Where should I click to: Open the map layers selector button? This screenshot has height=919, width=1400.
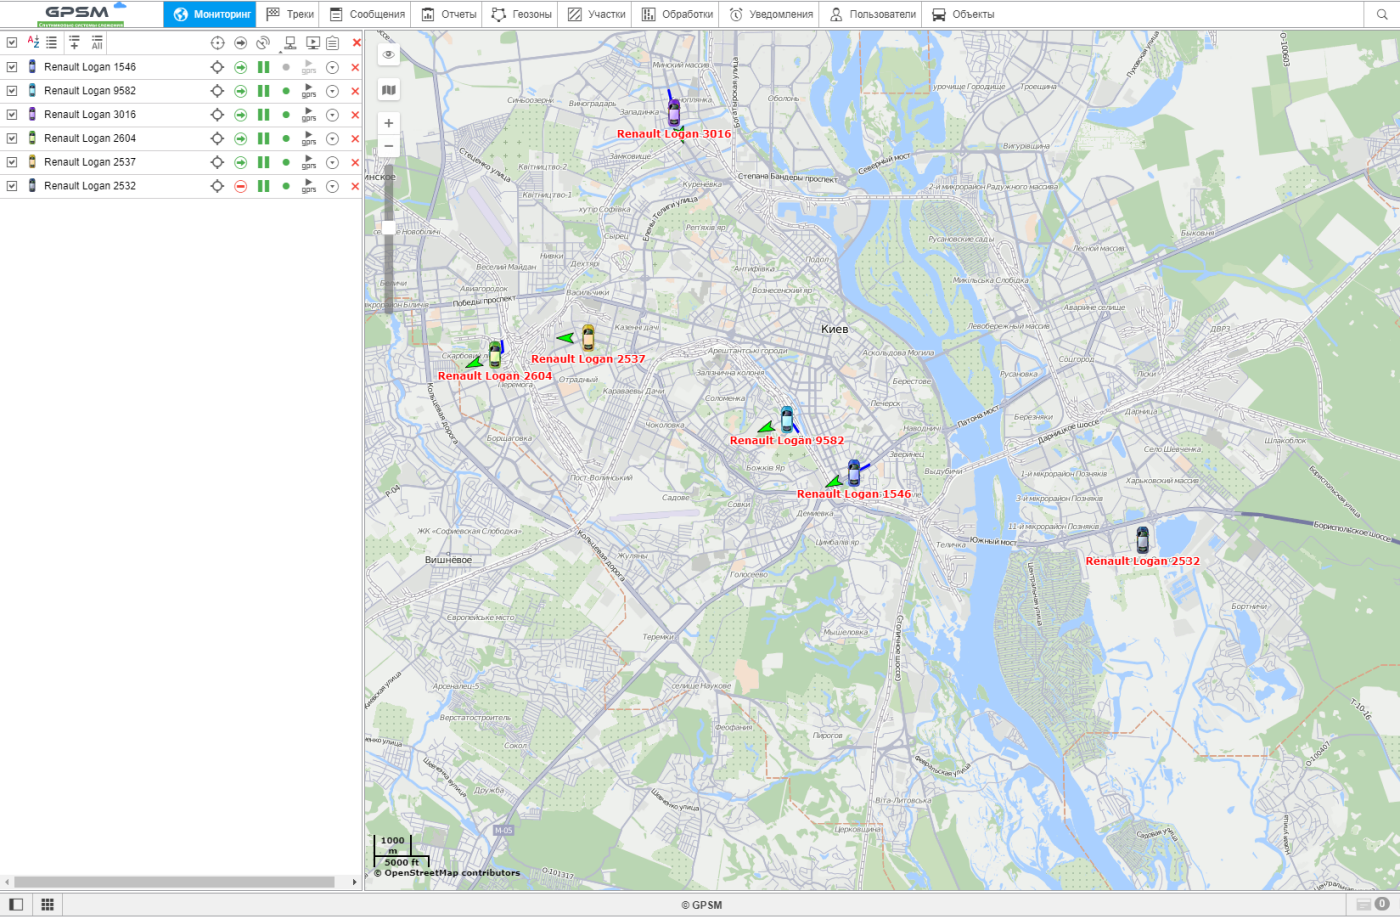389,90
